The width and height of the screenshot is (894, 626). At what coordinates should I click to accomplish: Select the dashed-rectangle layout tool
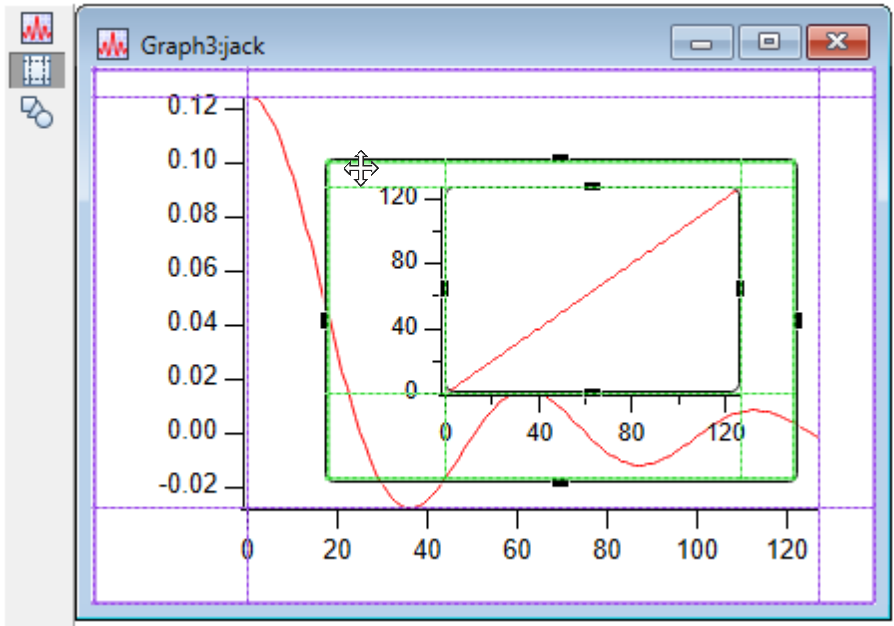37,69
